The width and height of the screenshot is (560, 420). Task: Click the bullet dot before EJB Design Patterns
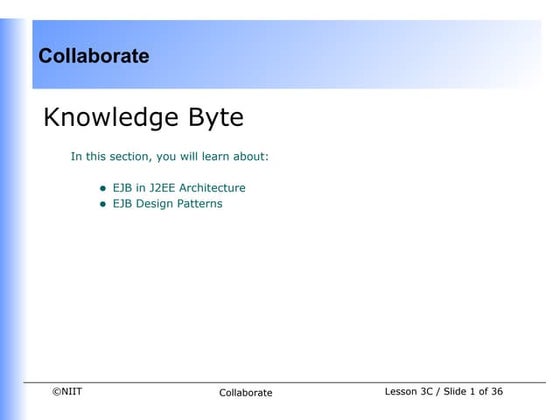(x=103, y=204)
